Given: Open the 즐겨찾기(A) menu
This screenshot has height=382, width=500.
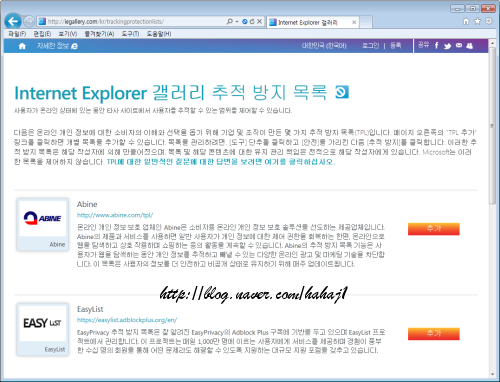Looking at the screenshot, I should tap(99, 34).
